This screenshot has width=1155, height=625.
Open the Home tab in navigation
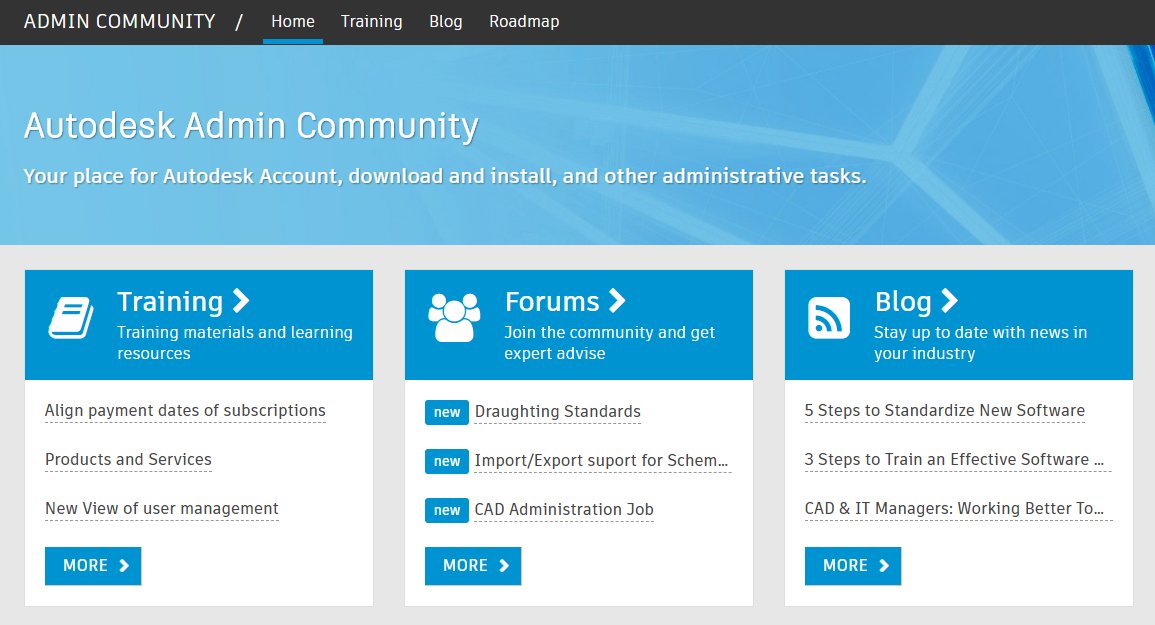coord(292,21)
